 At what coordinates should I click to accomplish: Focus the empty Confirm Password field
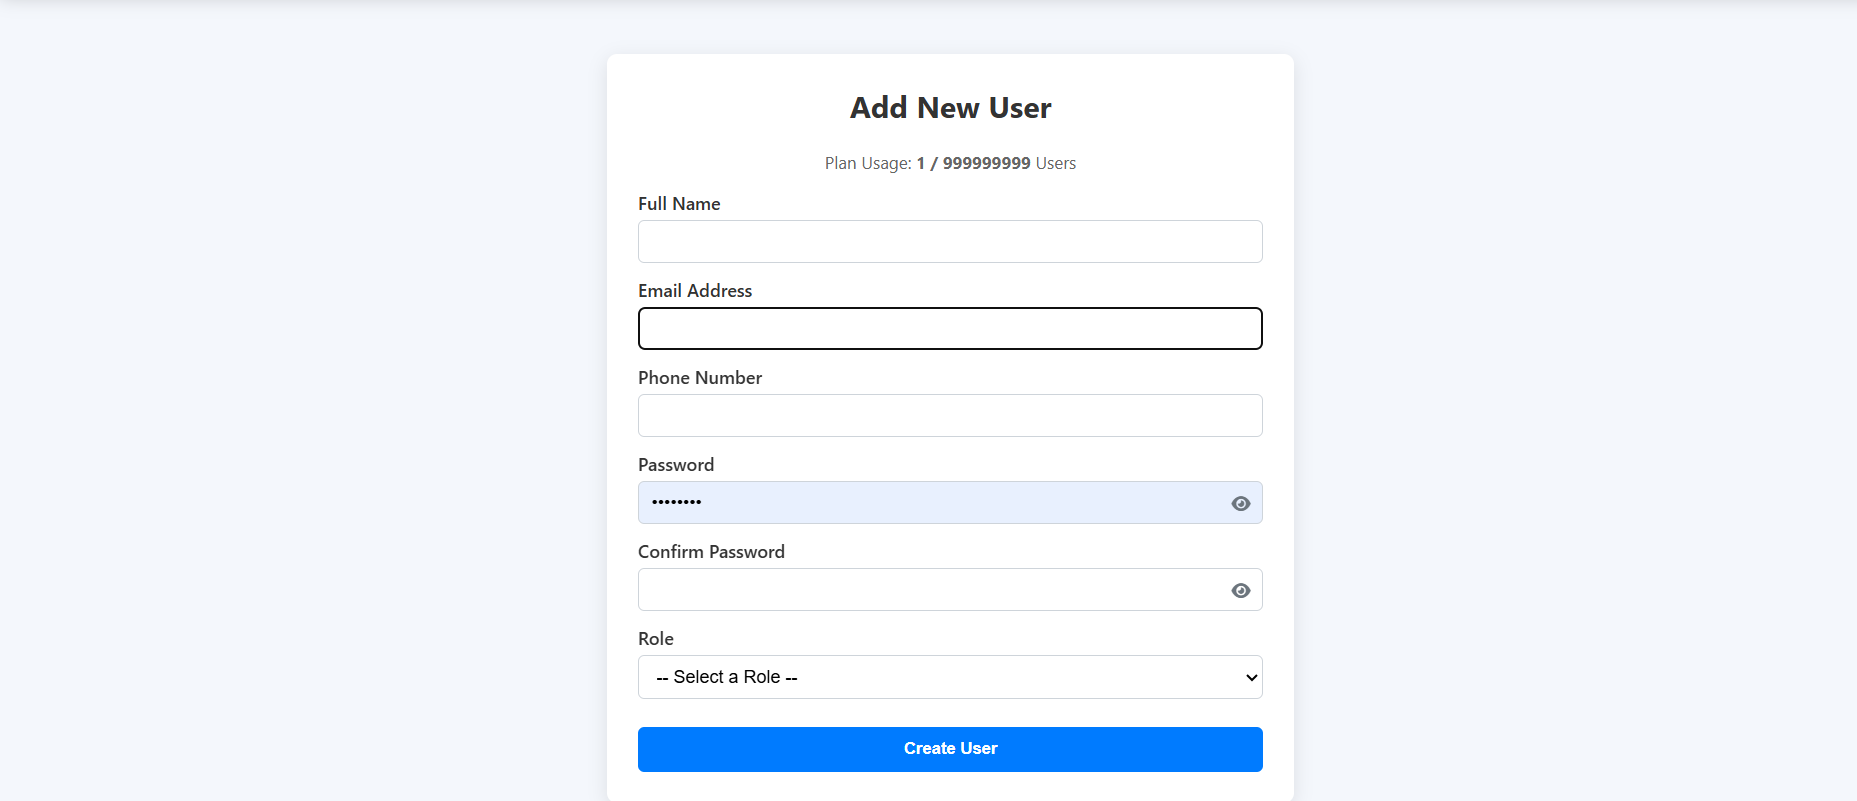(930, 590)
